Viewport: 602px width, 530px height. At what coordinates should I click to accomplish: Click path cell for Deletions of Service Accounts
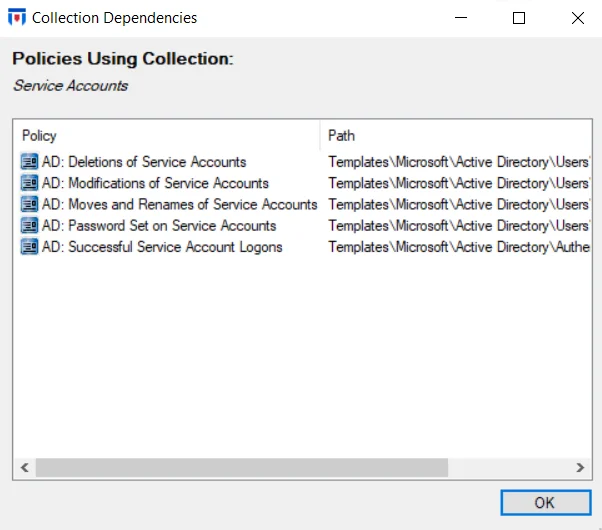tap(459, 162)
